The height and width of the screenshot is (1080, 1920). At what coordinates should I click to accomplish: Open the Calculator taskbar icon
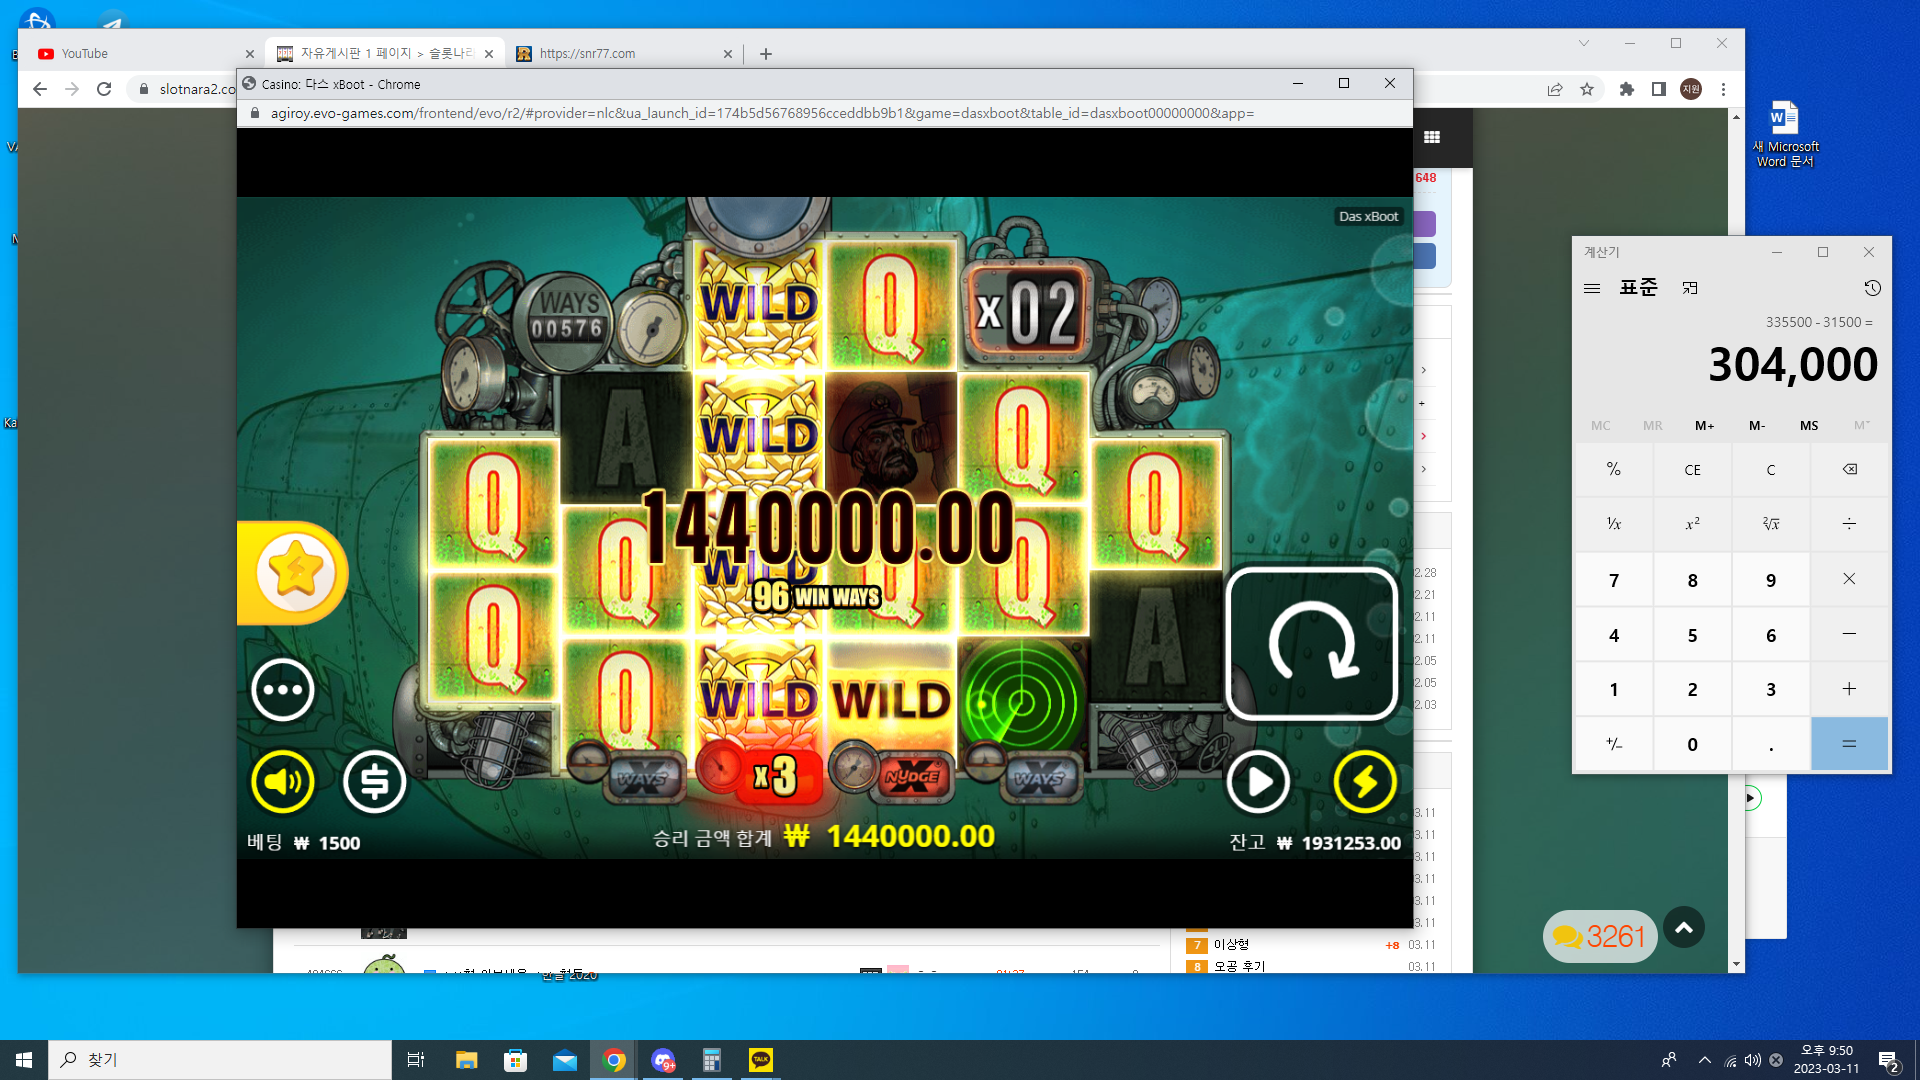(x=712, y=1060)
